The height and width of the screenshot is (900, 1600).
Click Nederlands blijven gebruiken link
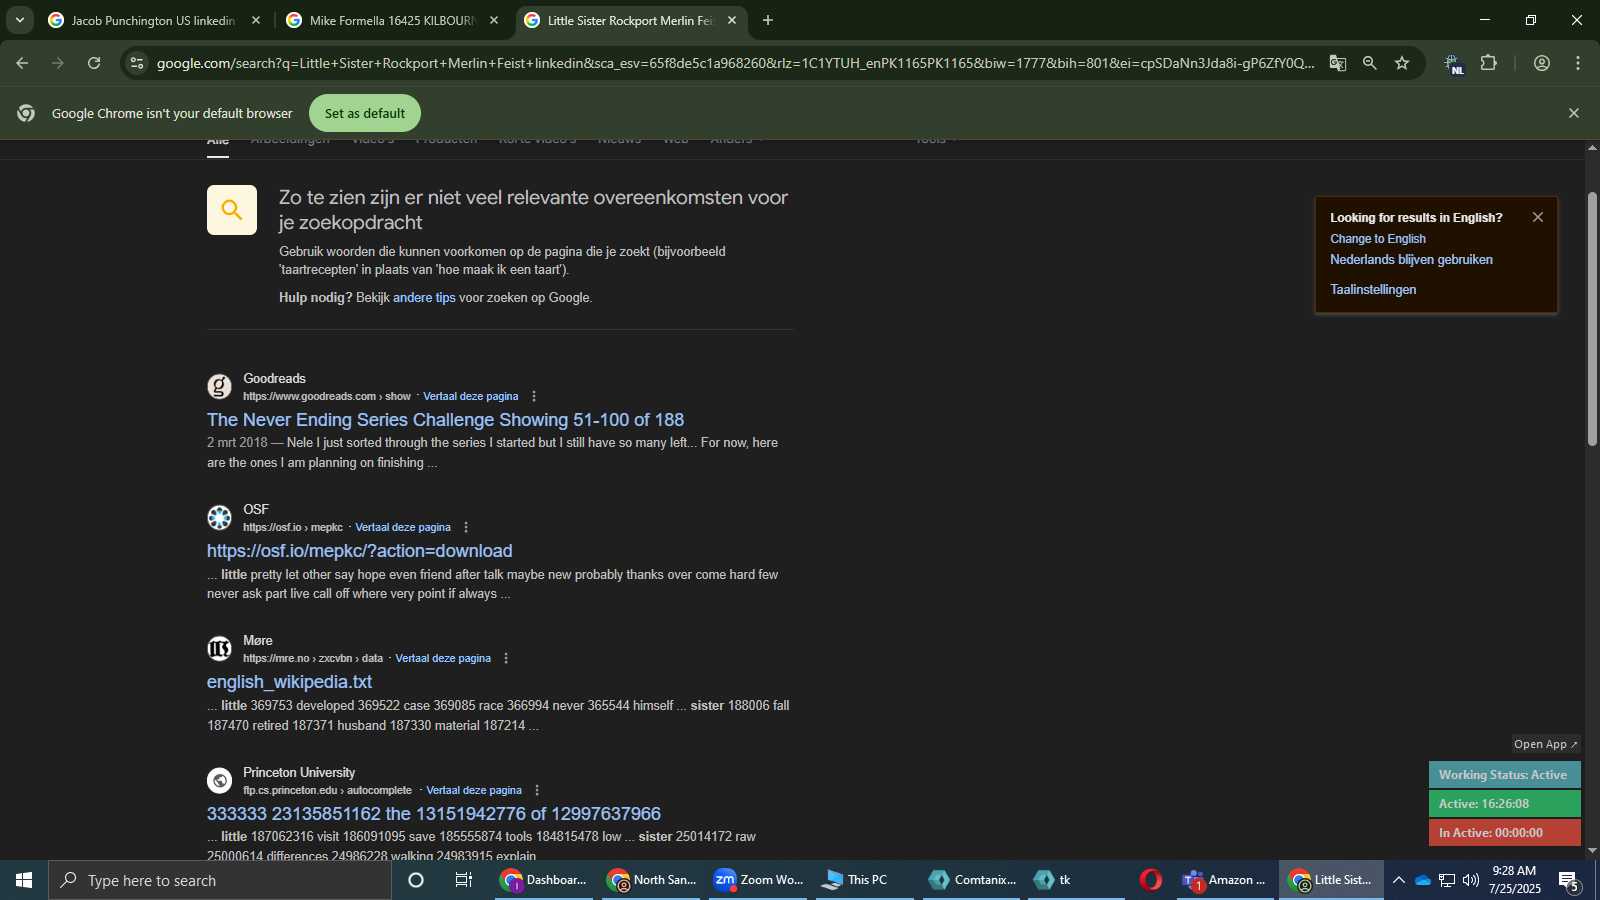pos(1411,260)
